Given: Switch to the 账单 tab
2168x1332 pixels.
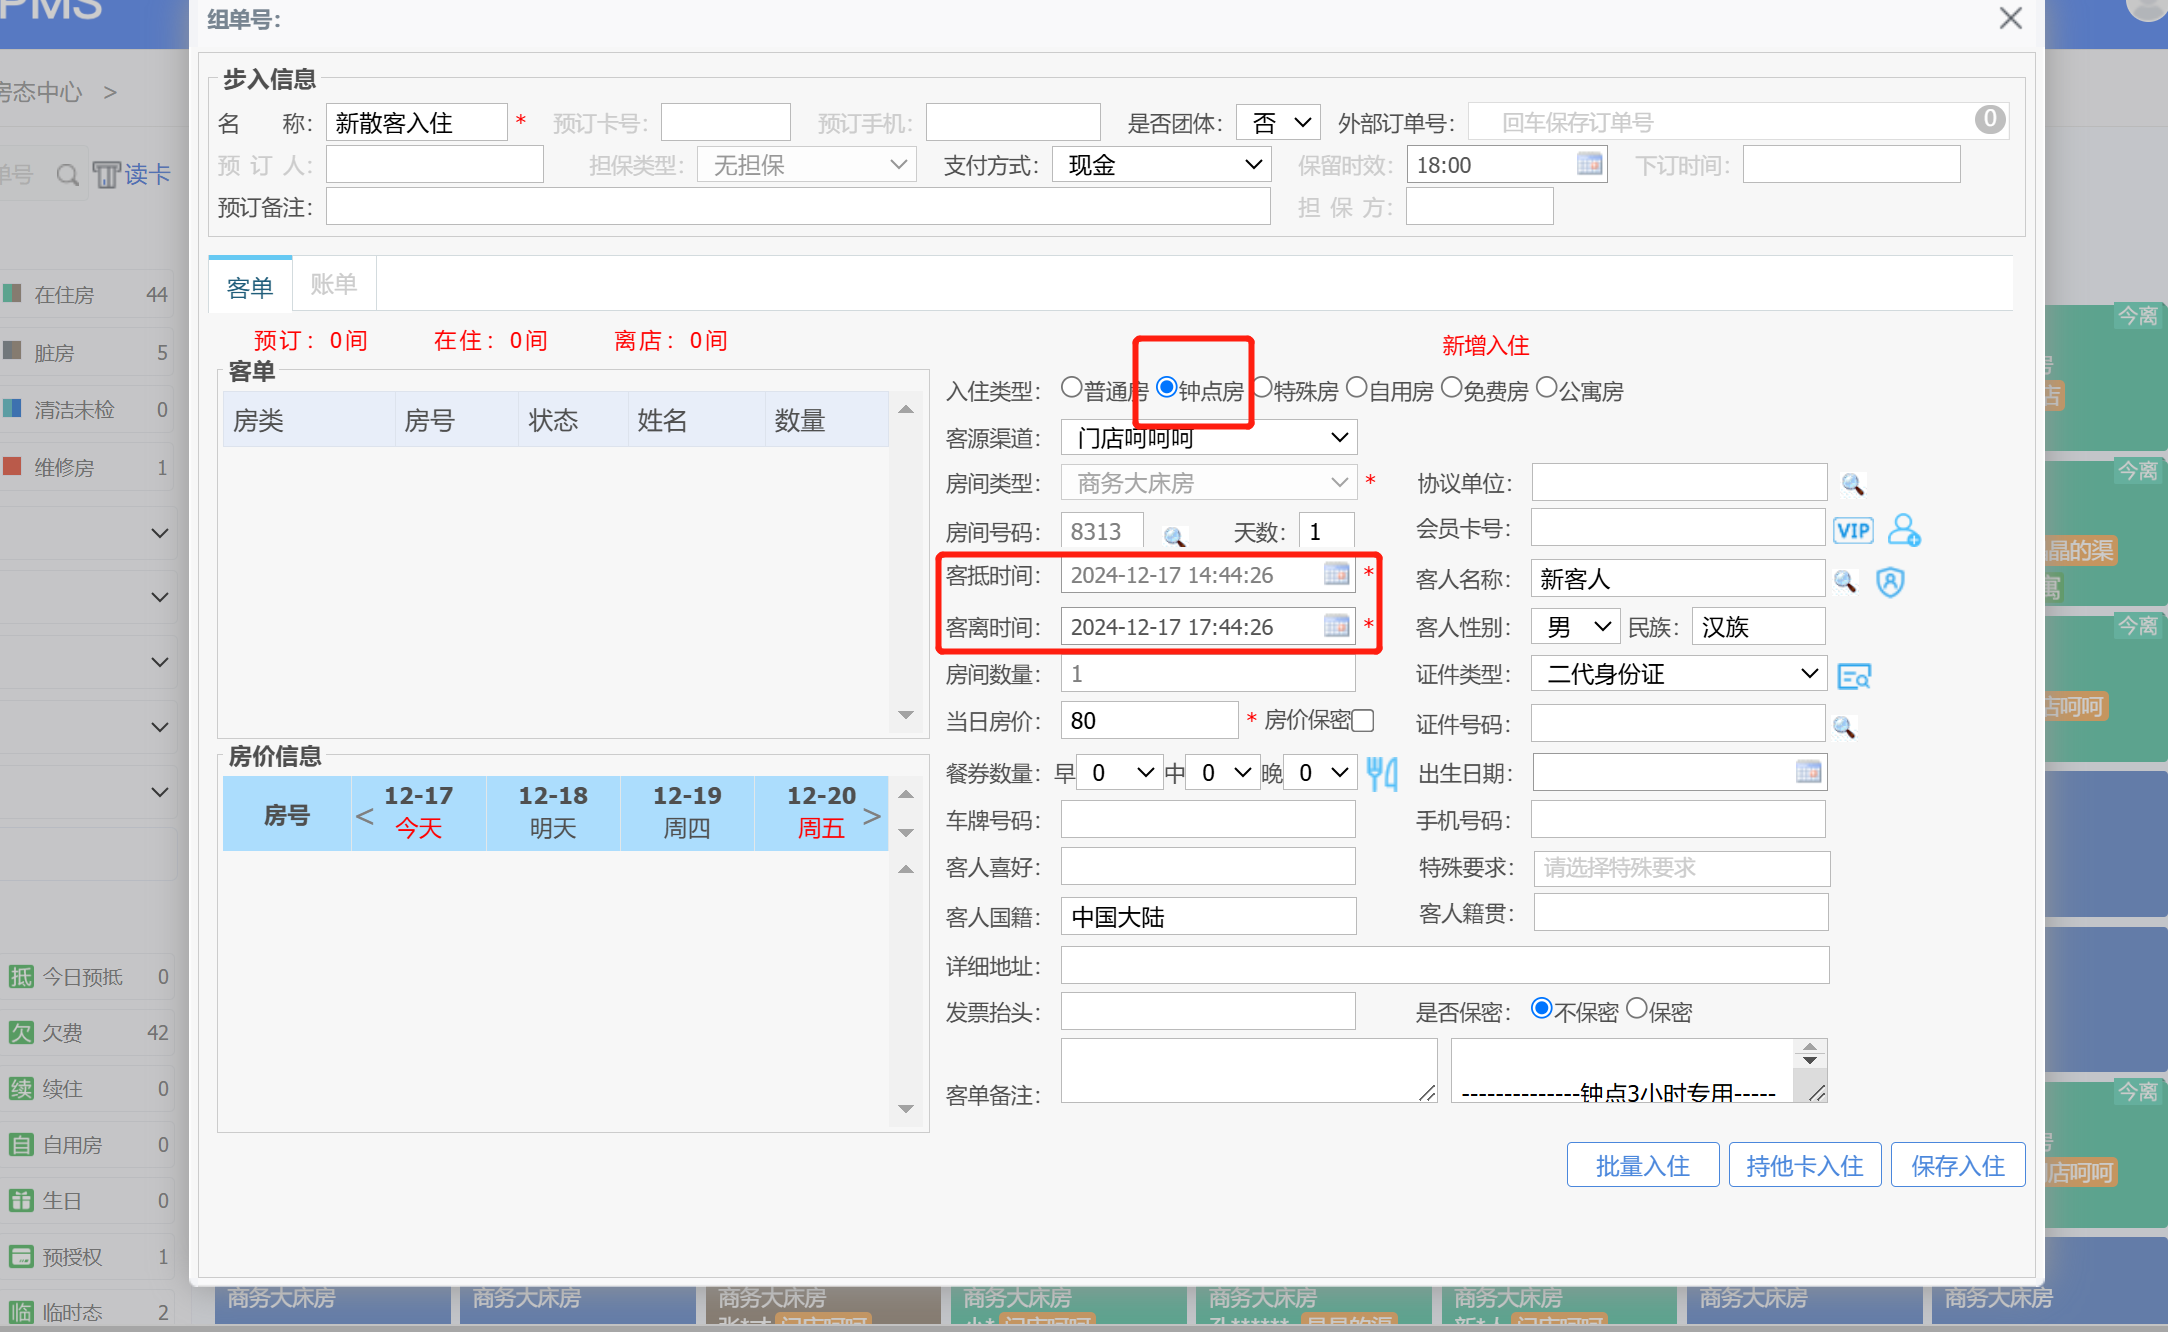Looking at the screenshot, I should [334, 285].
